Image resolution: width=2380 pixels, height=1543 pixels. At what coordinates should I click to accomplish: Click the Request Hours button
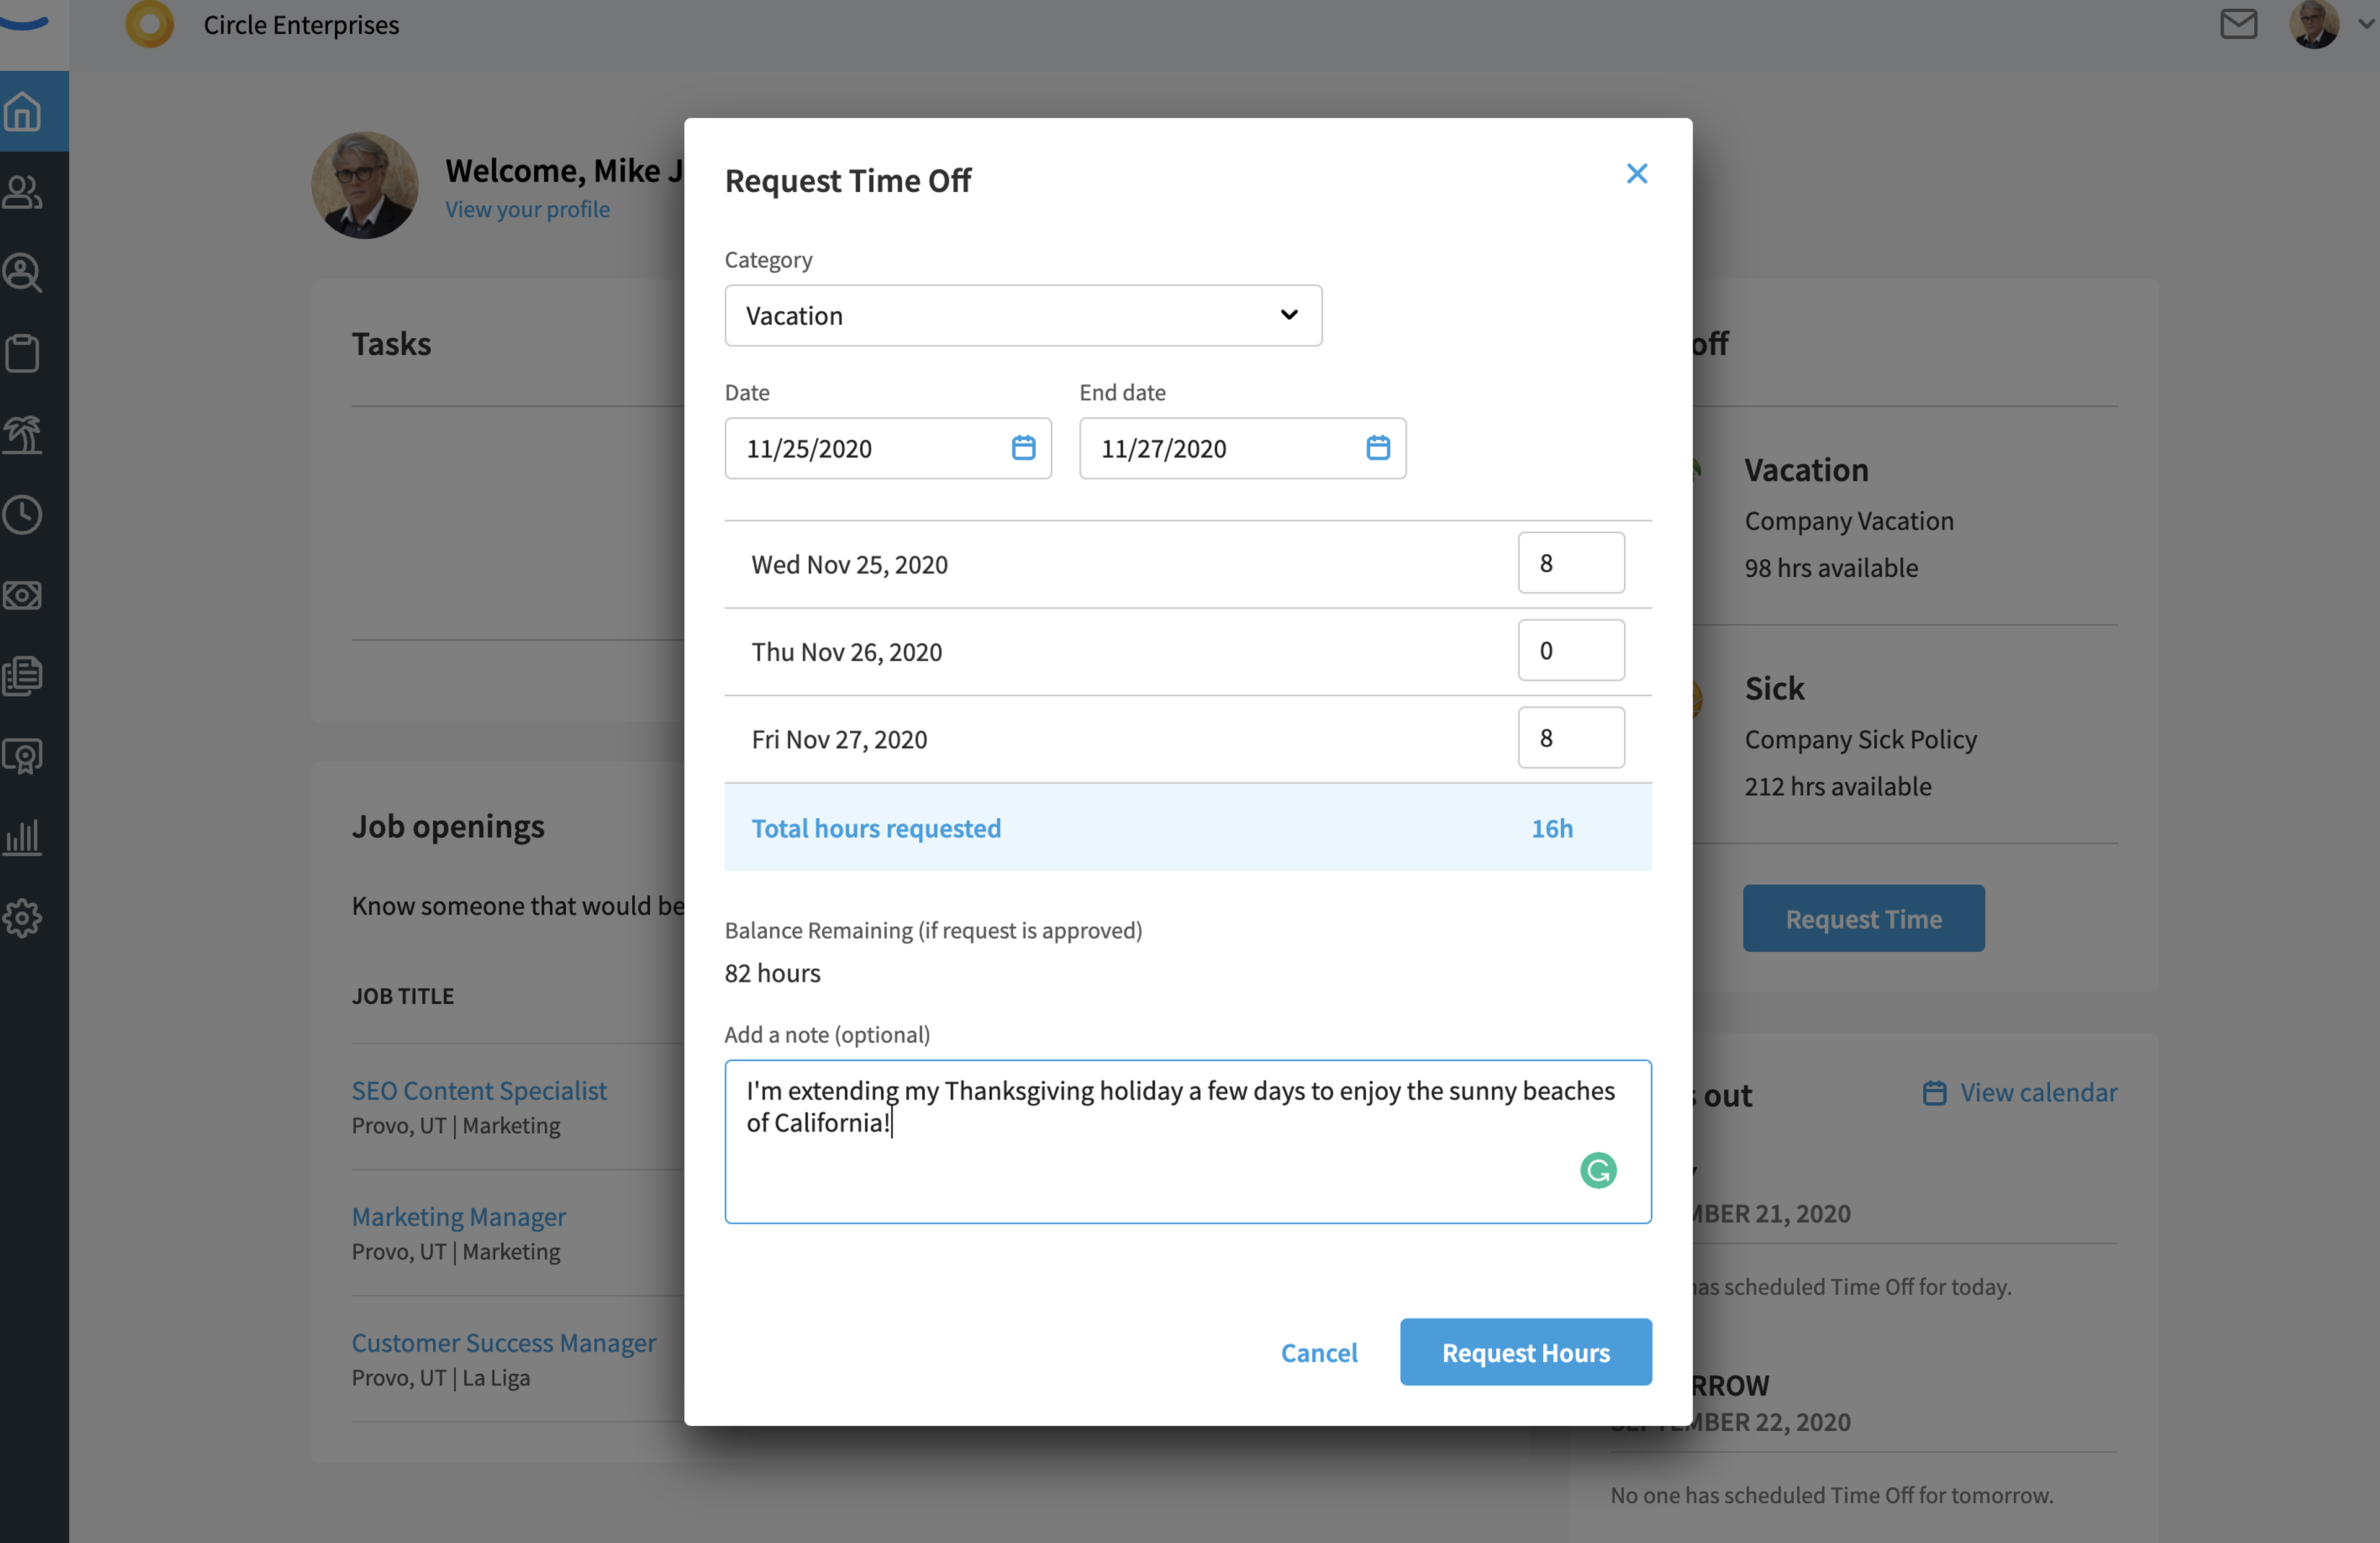(x=1525, y=1352)
